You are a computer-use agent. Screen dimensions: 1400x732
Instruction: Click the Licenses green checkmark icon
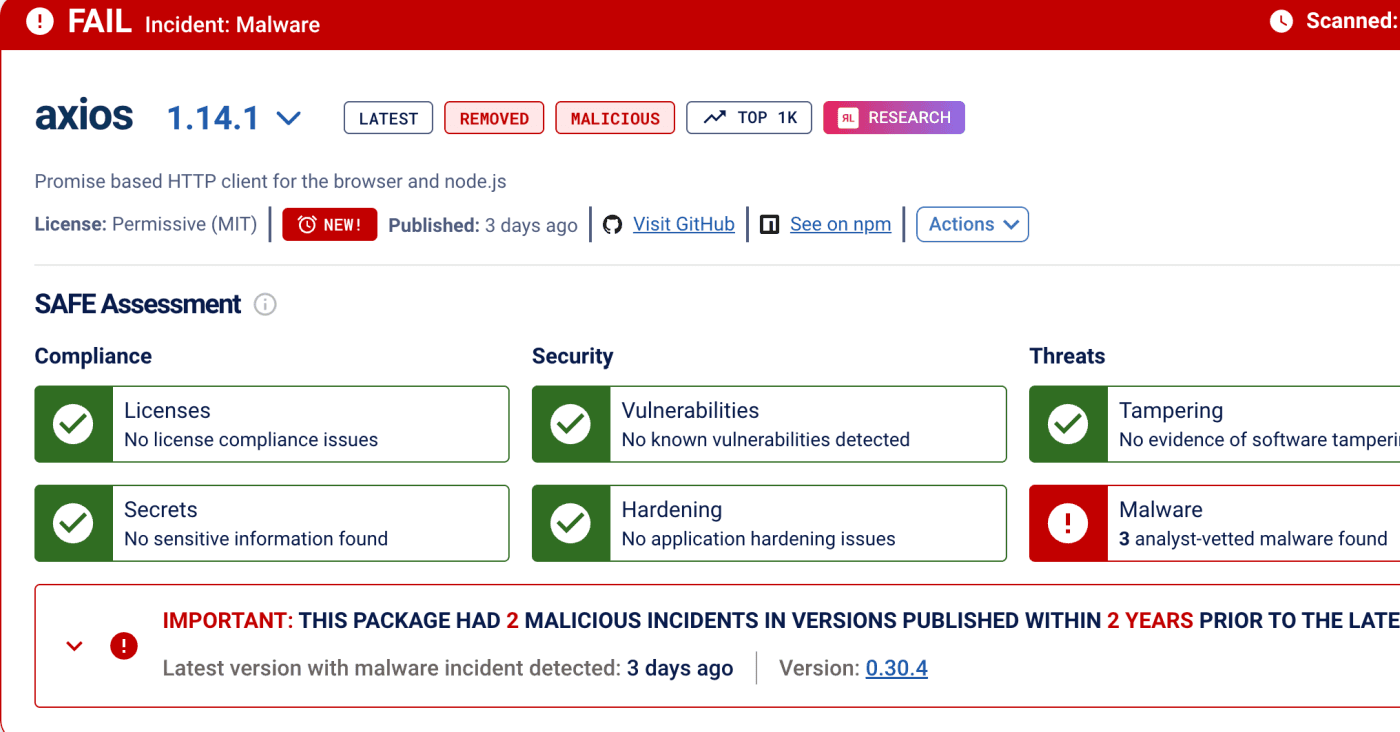point(73,424)
